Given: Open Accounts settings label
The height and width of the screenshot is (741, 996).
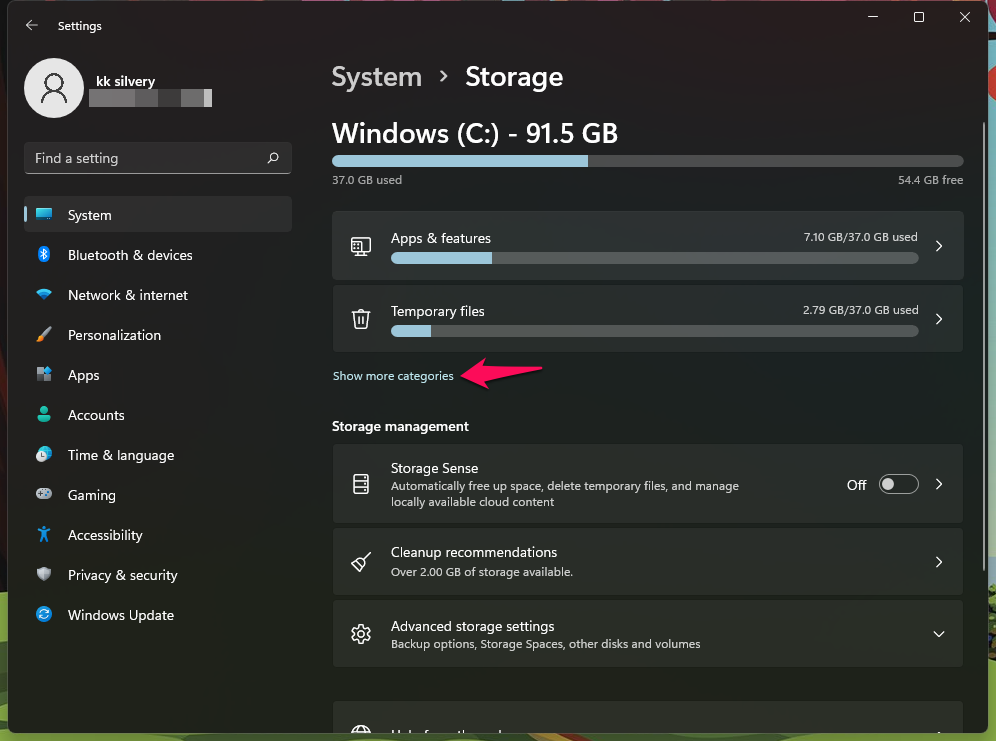Looking at the screenshot, I should click(x=96, y=415).
